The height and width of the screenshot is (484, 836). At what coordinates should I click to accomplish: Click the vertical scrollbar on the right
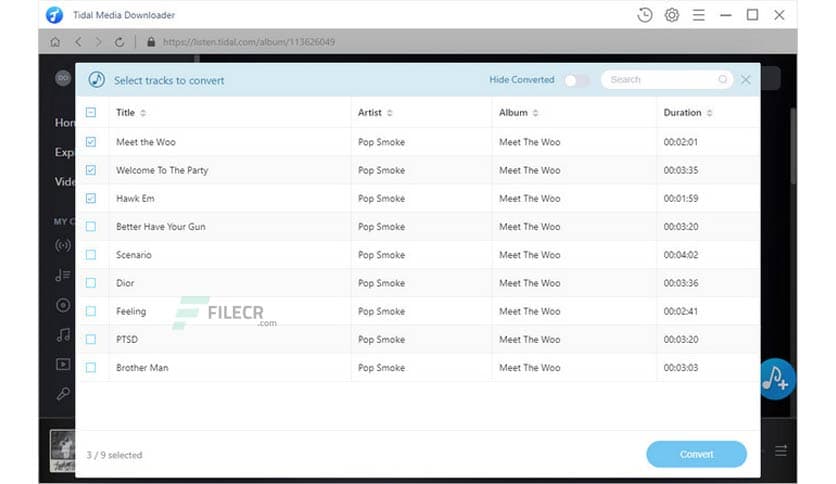(x=793, y=147)
